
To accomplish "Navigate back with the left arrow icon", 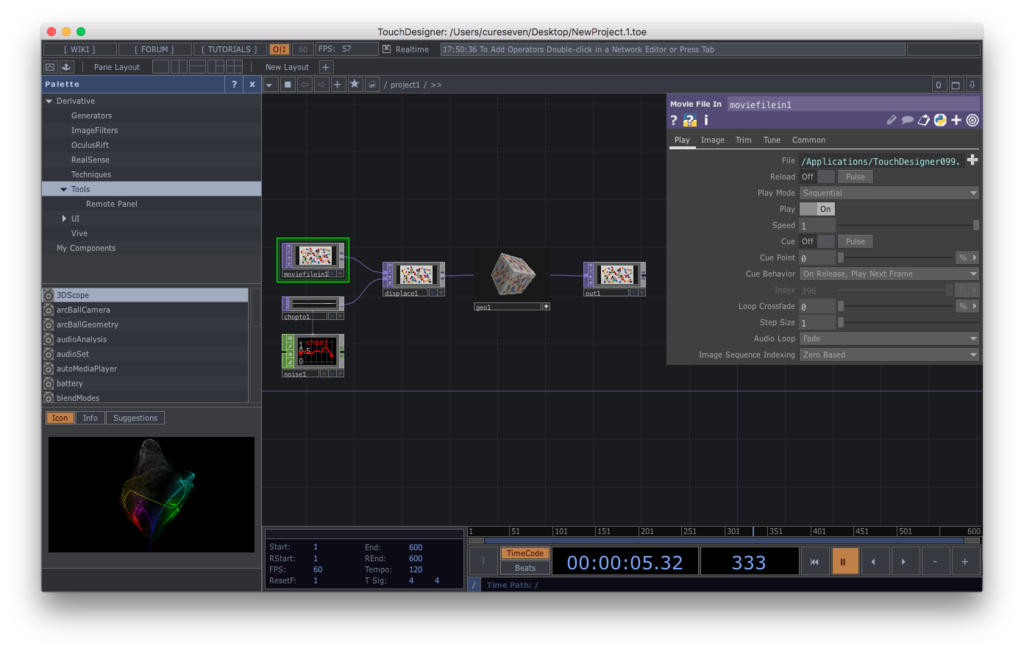I will click(304, 84).
